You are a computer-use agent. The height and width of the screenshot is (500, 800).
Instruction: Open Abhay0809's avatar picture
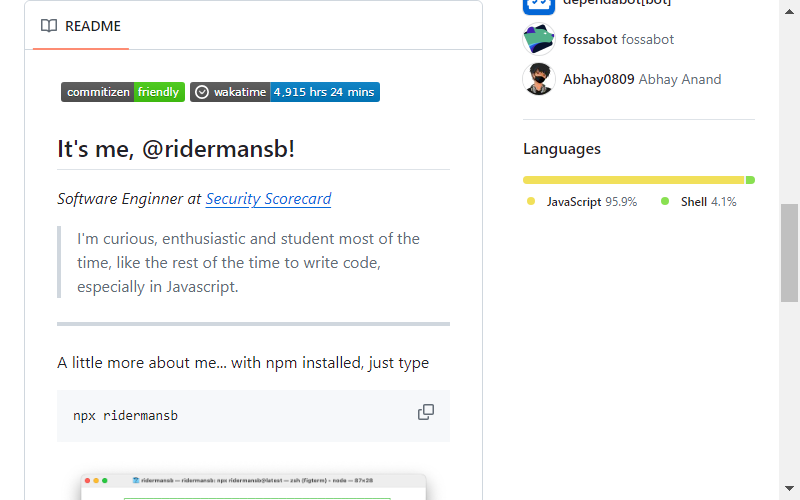pos(539,79)
